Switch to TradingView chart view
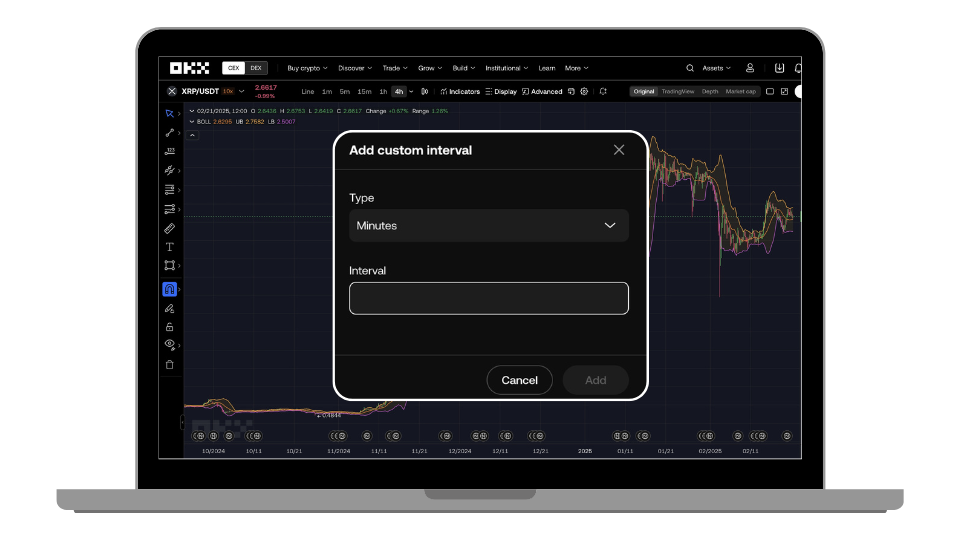Screen dimensions: 960x540 [678, 91]
